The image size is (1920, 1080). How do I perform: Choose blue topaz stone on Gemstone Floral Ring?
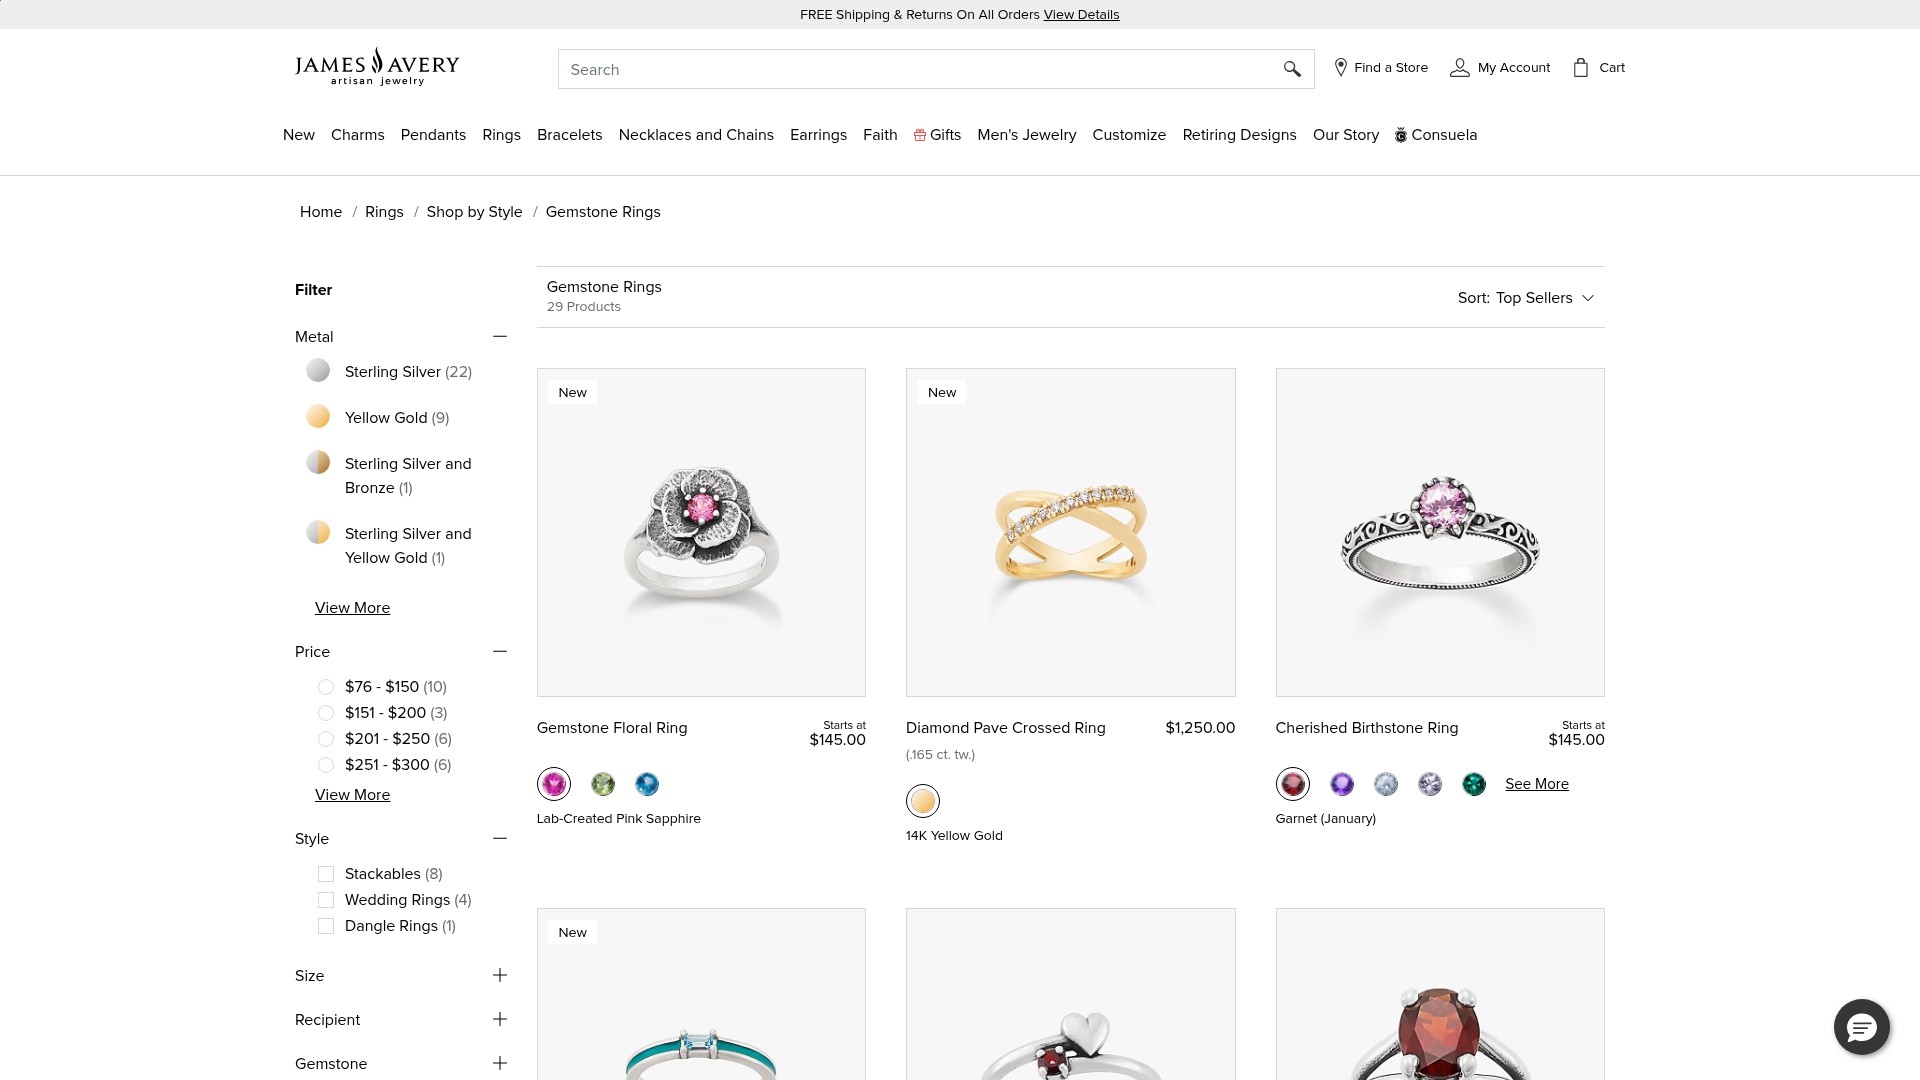[647, 785]
